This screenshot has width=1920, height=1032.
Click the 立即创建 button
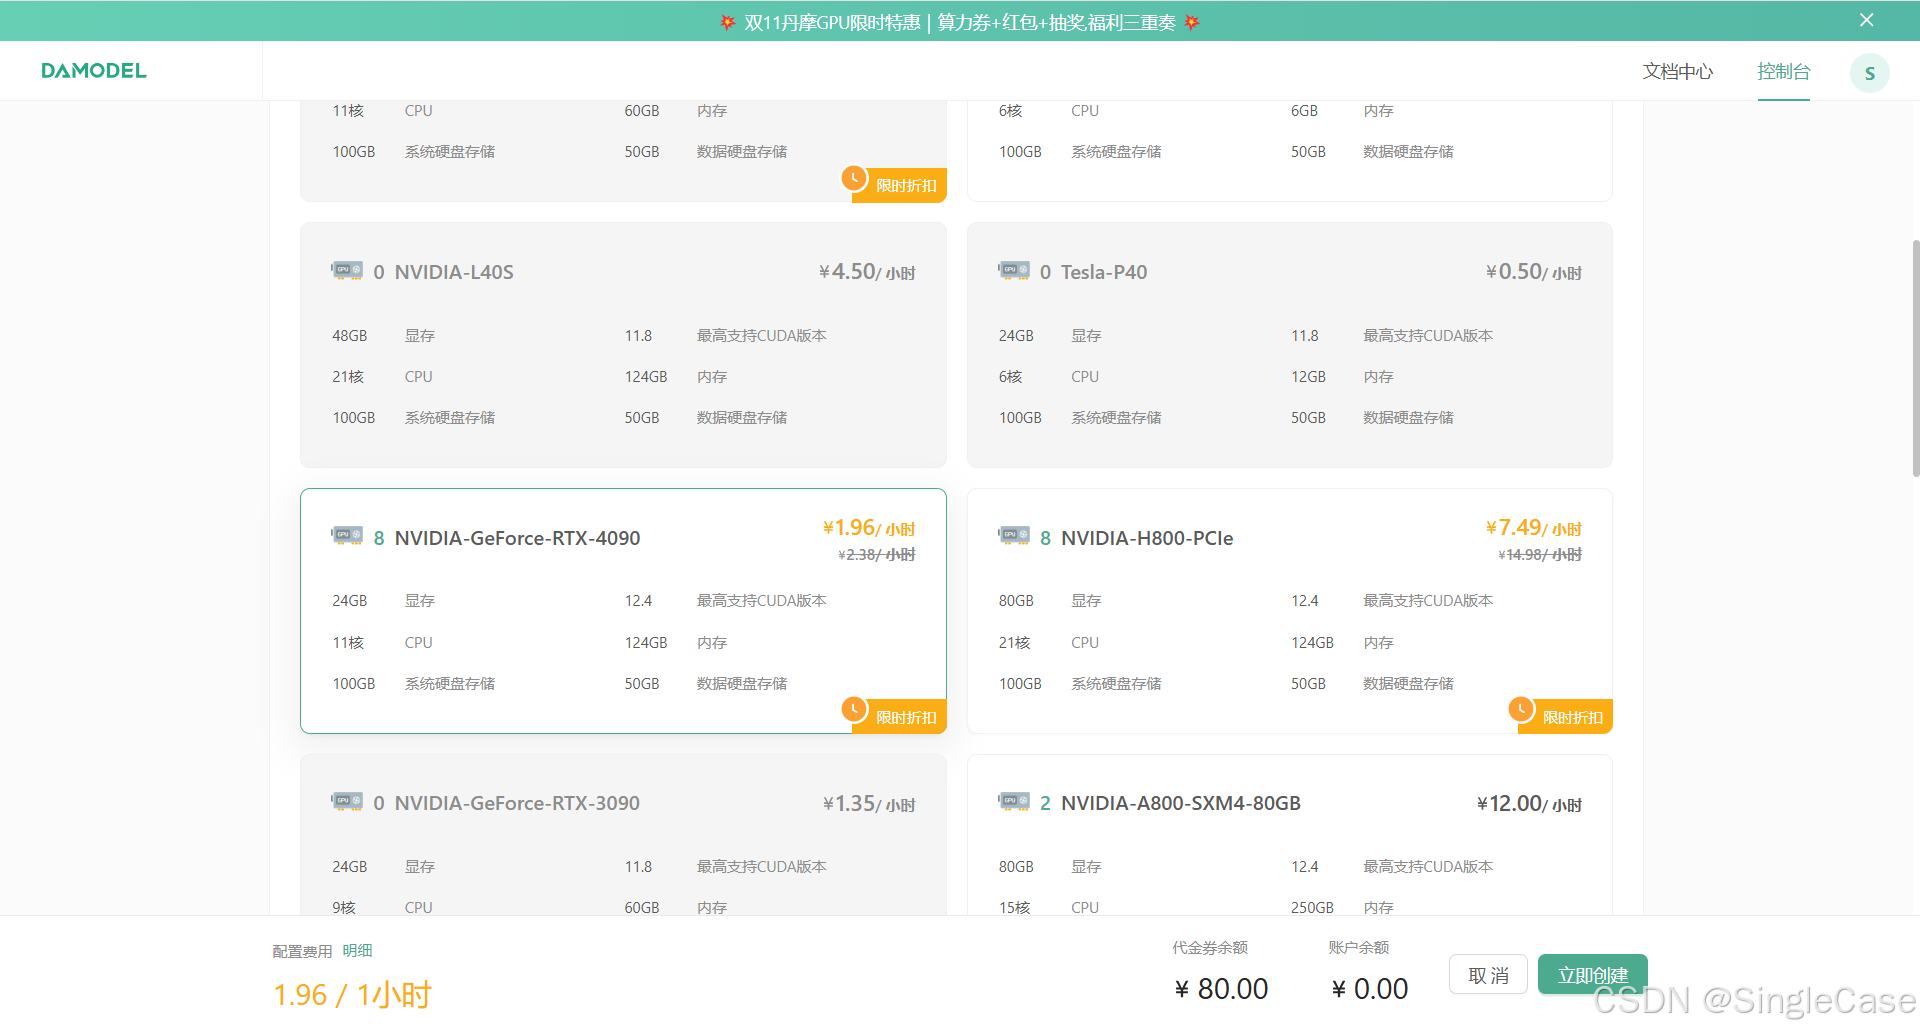pos(1592,975)
